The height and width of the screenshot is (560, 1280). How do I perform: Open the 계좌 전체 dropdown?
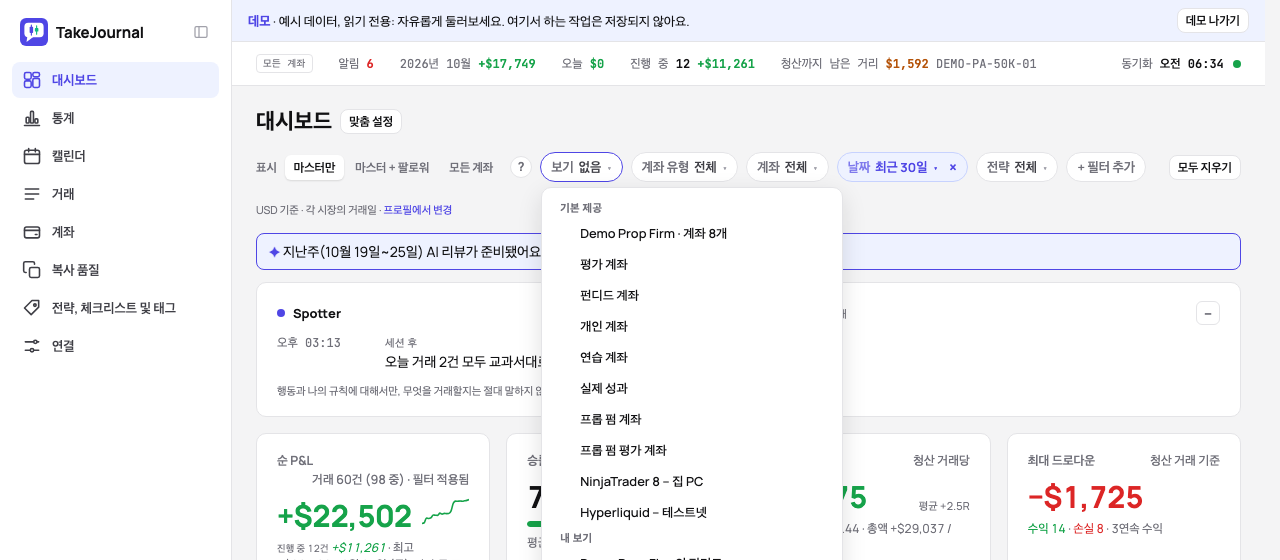[788, 167]
